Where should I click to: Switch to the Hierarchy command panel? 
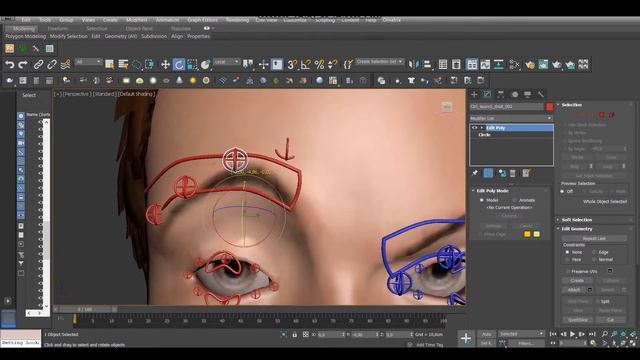(x=501, y=94)
